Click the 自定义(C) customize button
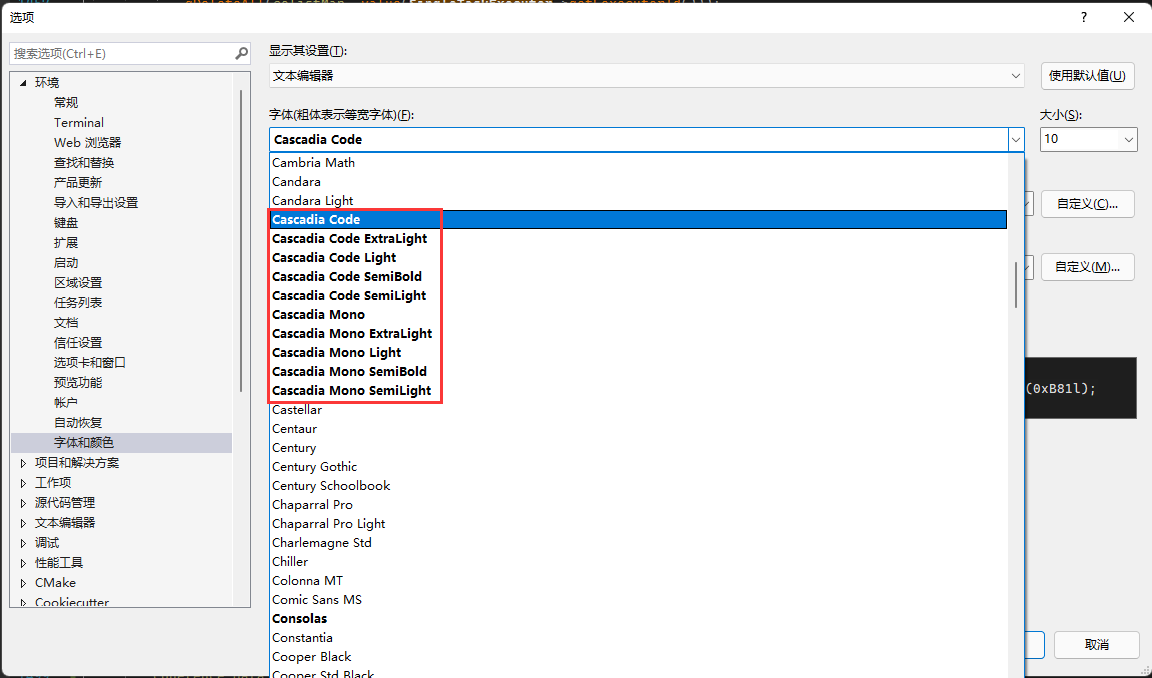Screen dimensions: 1152x678 (1087, 203)
